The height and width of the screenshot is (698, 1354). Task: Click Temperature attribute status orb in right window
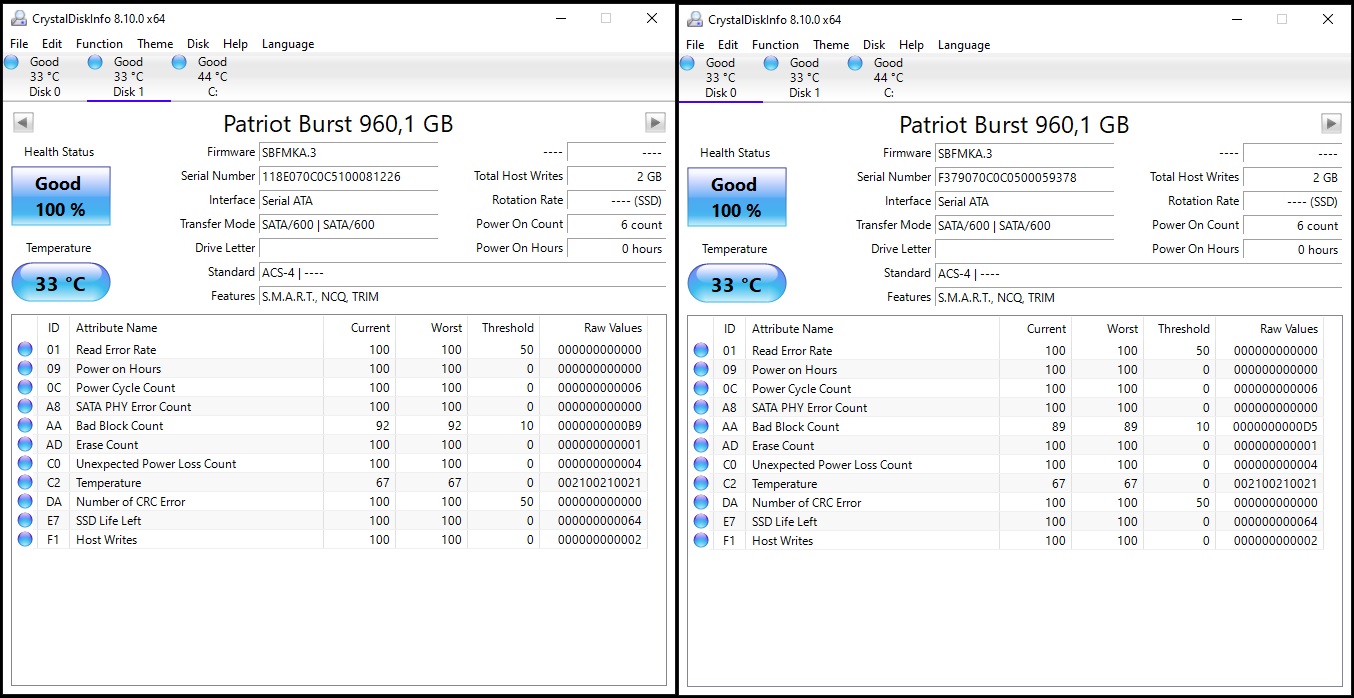click(701, 484)
